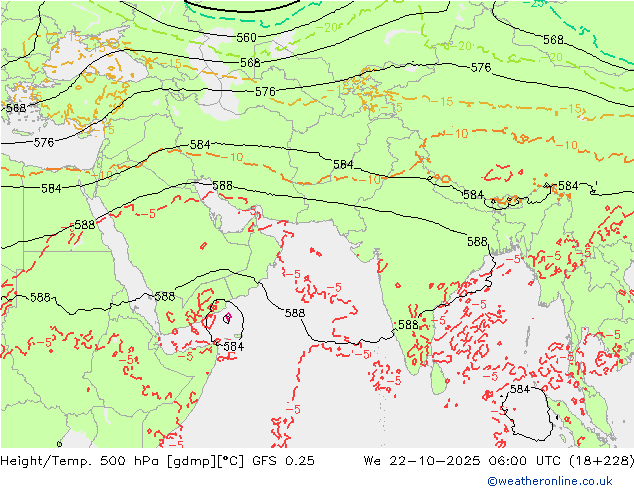Screen dimensions: 634x490
Task: Click the '06:00 UTC' time text
Action: click(523, 460)
